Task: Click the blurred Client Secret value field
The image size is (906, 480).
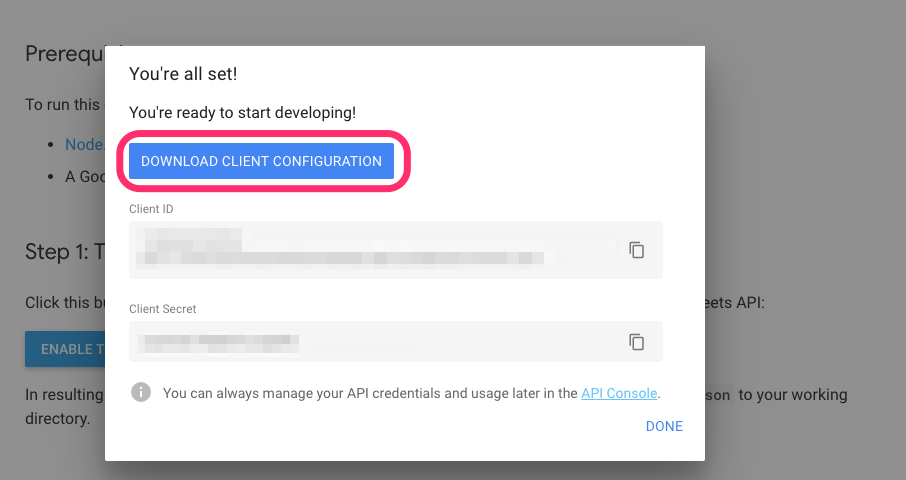Action: click(x=370, y=342)
